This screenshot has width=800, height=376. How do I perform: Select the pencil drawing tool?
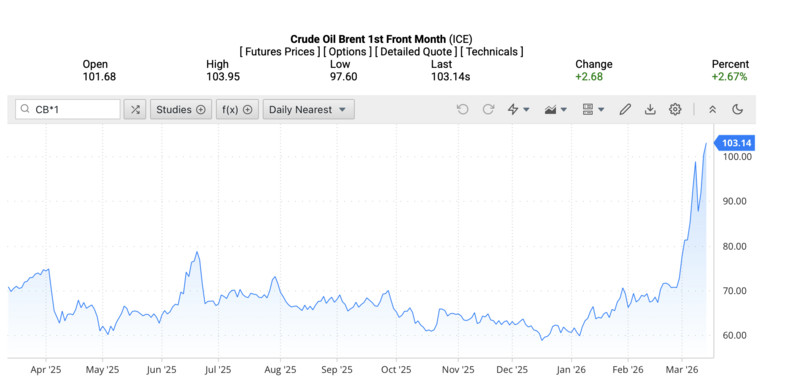(x=625, y=109)
